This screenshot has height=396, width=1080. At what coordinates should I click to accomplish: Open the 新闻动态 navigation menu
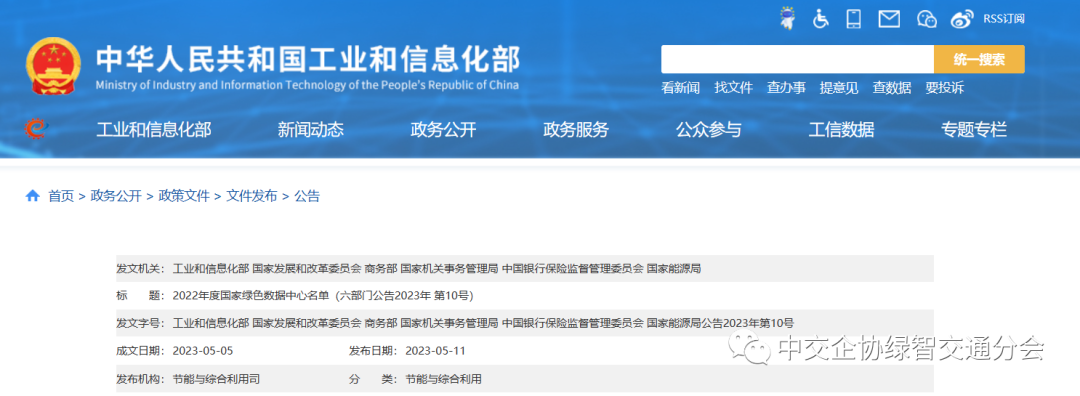tap(311, 129)
